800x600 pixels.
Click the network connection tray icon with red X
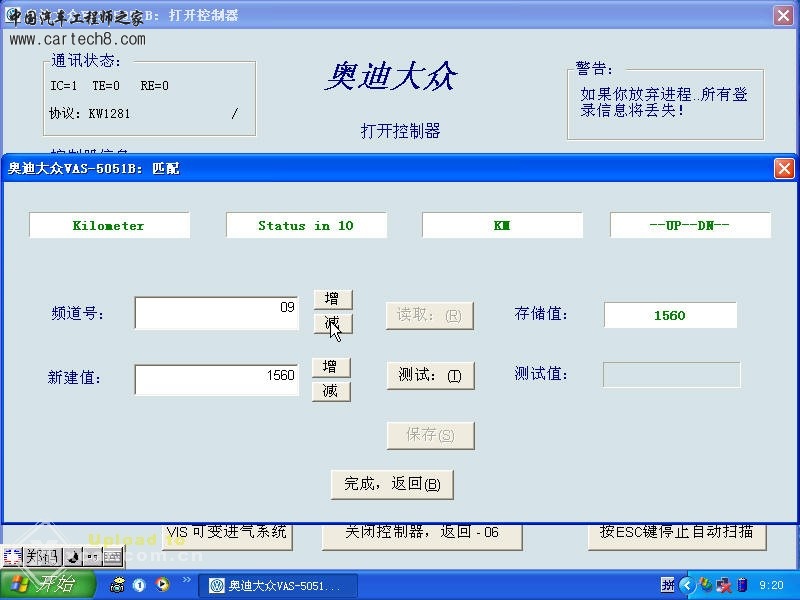(x=724, y=585)
